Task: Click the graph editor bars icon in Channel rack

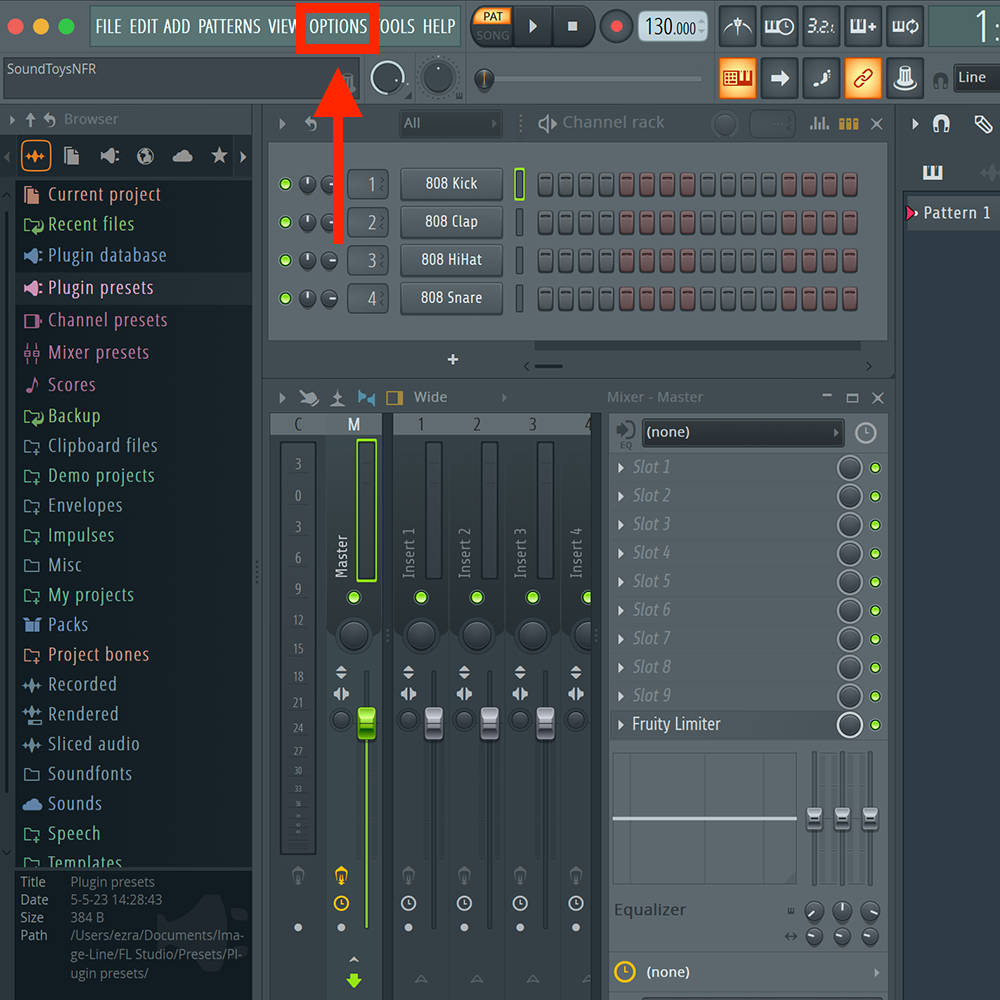Action: click(820, 123)
